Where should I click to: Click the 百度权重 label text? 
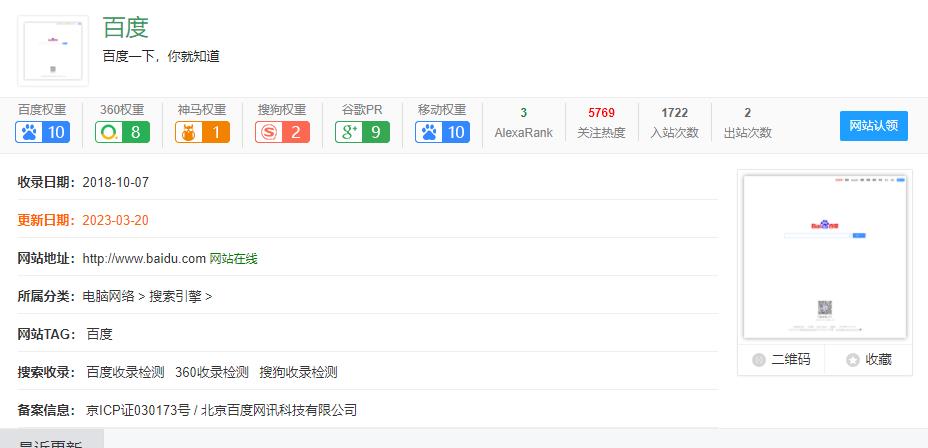tap(42, 109)
